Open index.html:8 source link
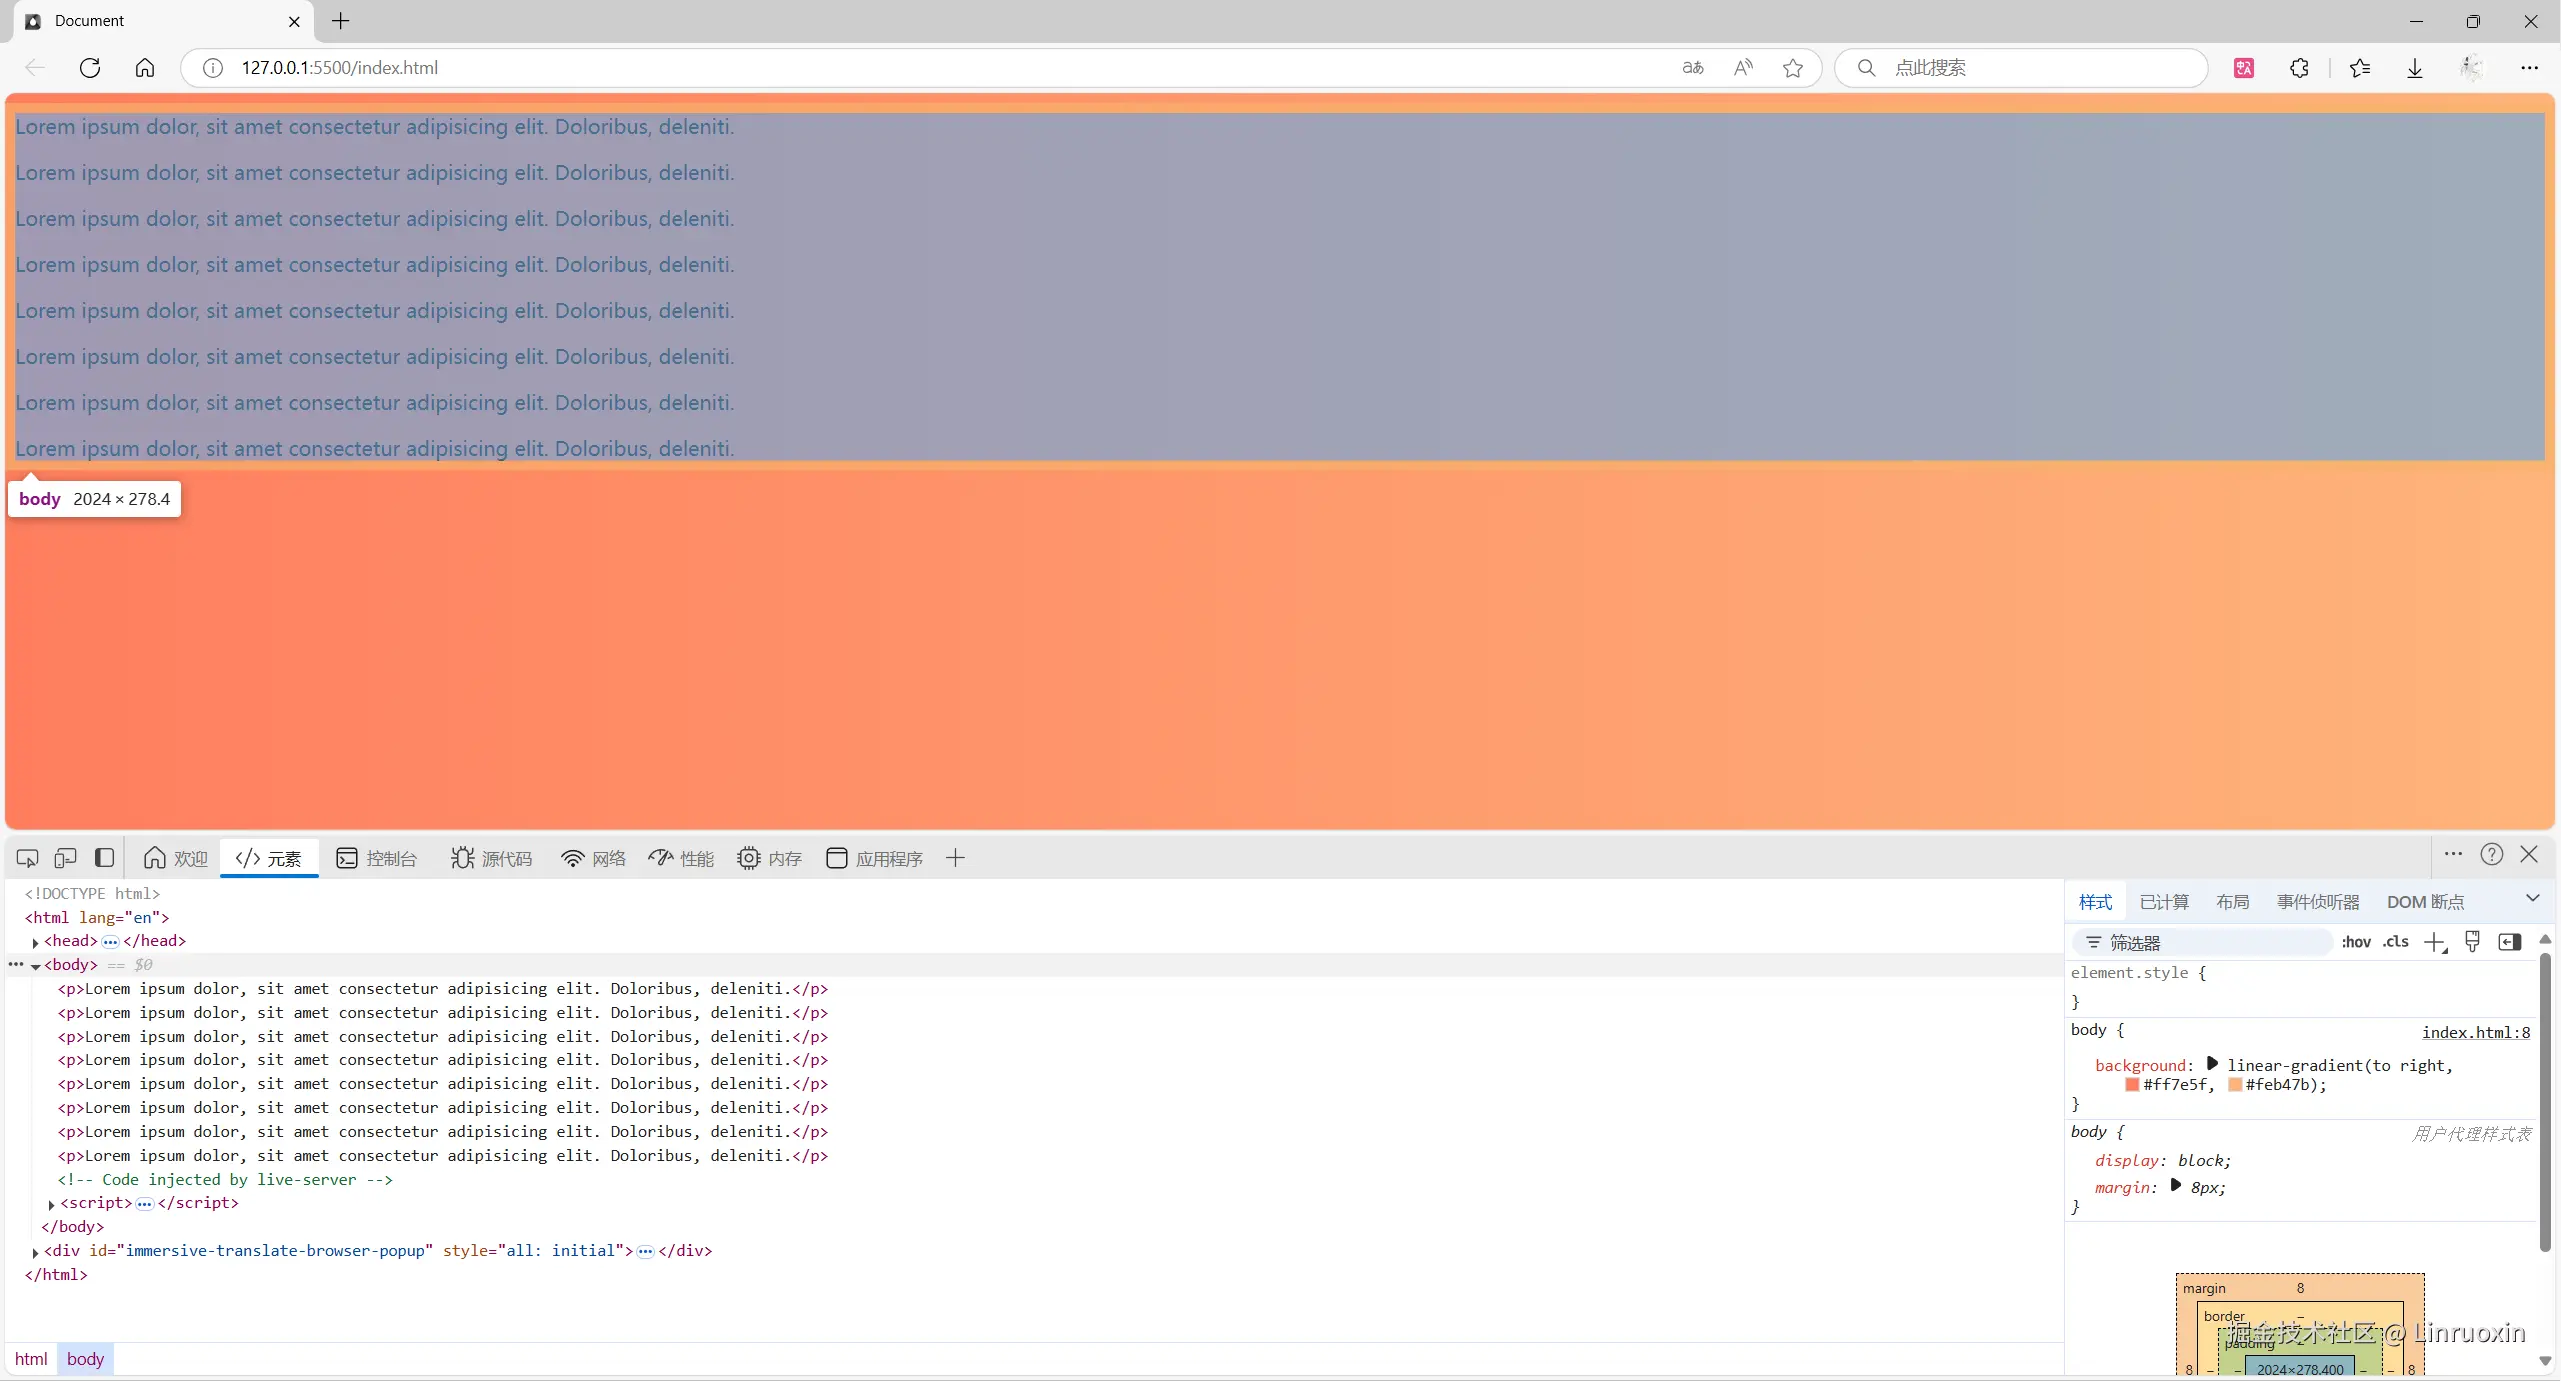2561x1381 pixels. click(2475, 1032)
